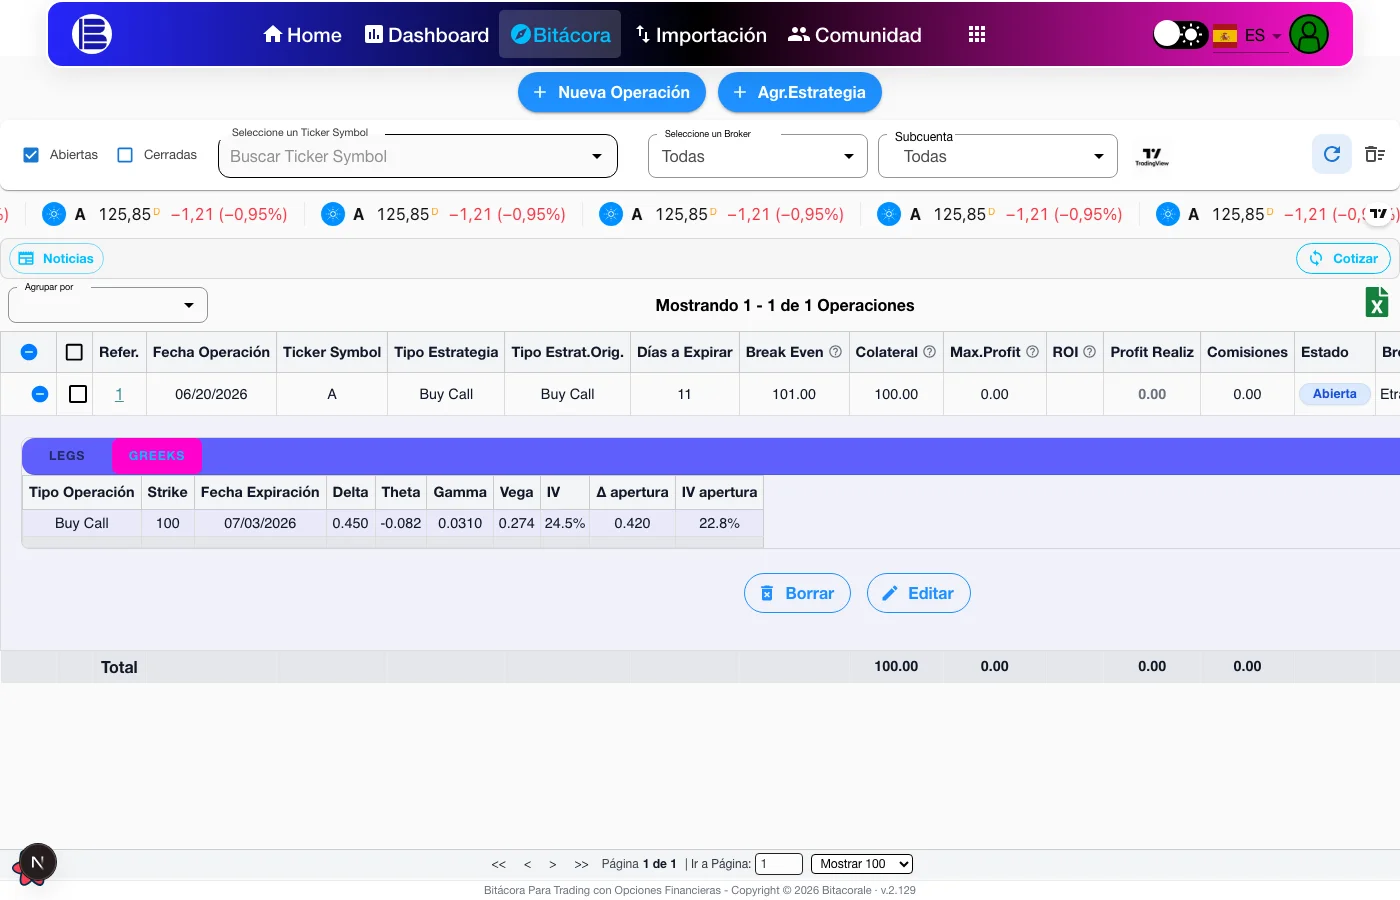Enable the Cerradas checkbox
The height and width of the screenshot is (900, 1400).
[125, 155]
